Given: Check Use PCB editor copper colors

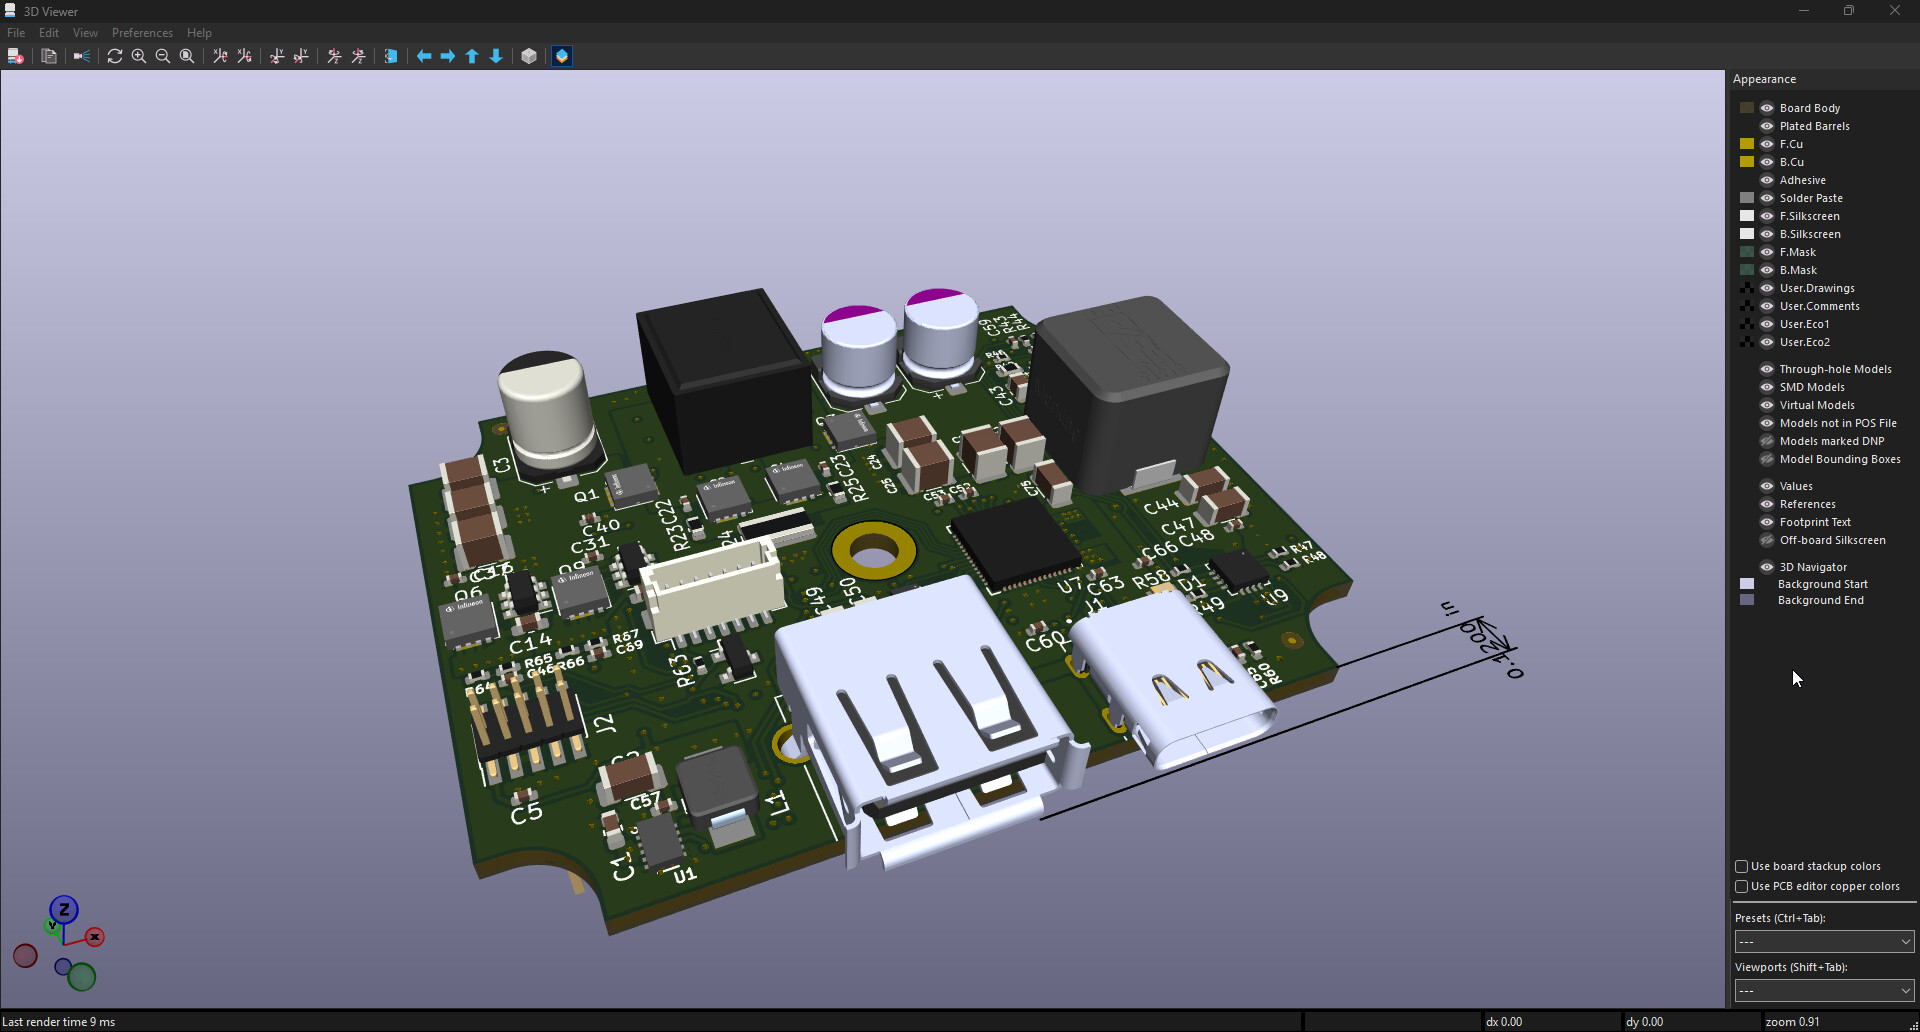Looking at the screenshot, I should click(x=1742, y=886).
